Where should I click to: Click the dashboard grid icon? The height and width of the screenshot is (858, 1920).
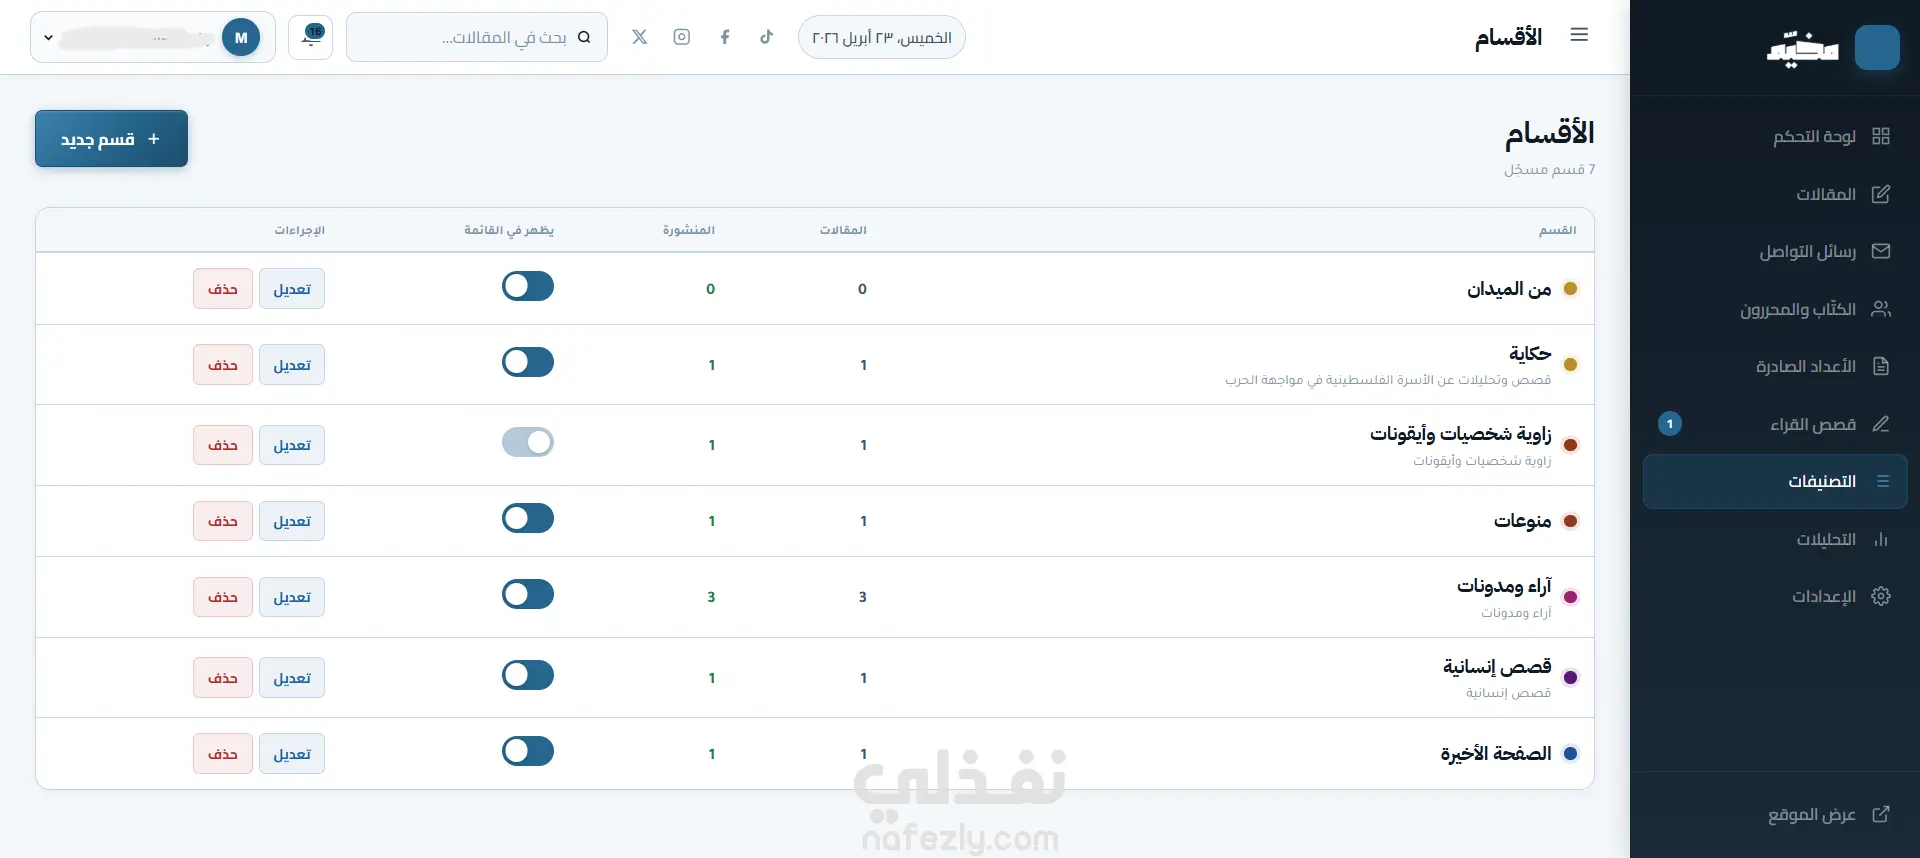point(1881,136)
